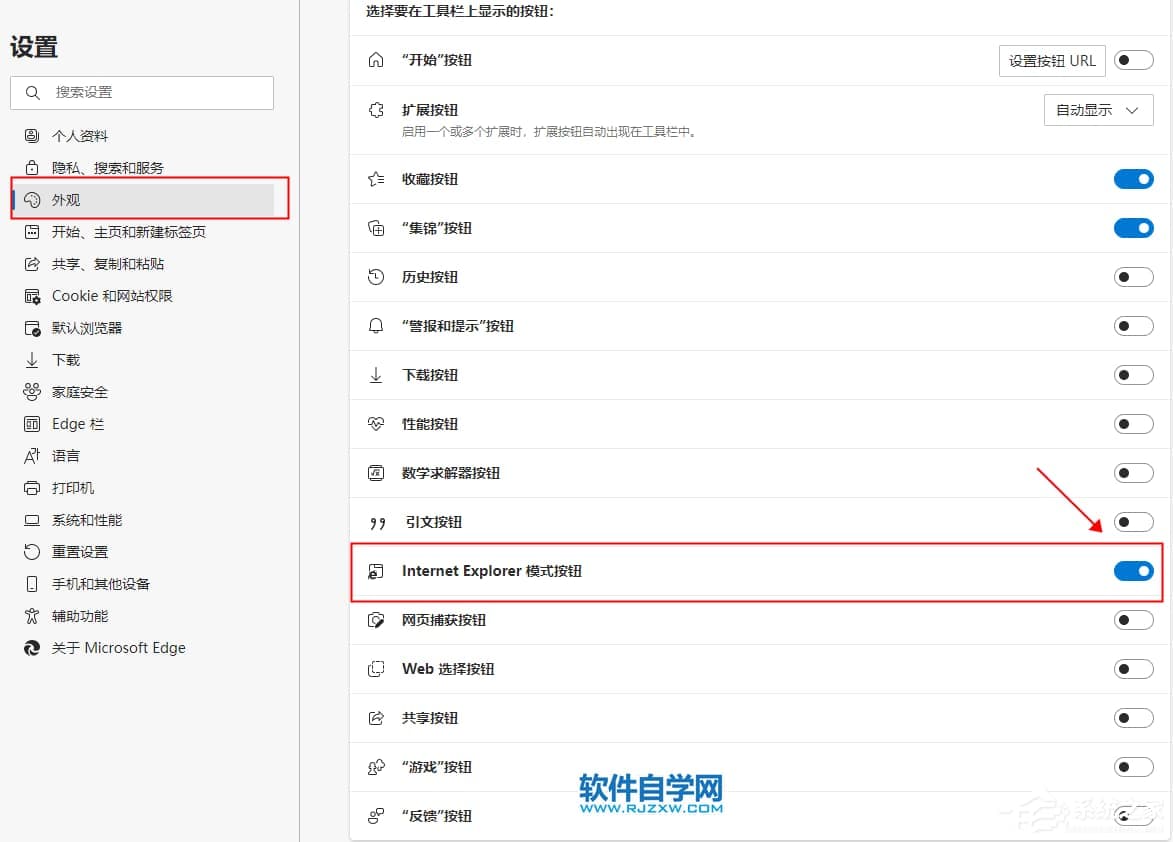
Task: Go to 系统和性能 settings
Action: pyautogui.click(x=86, y=520)
